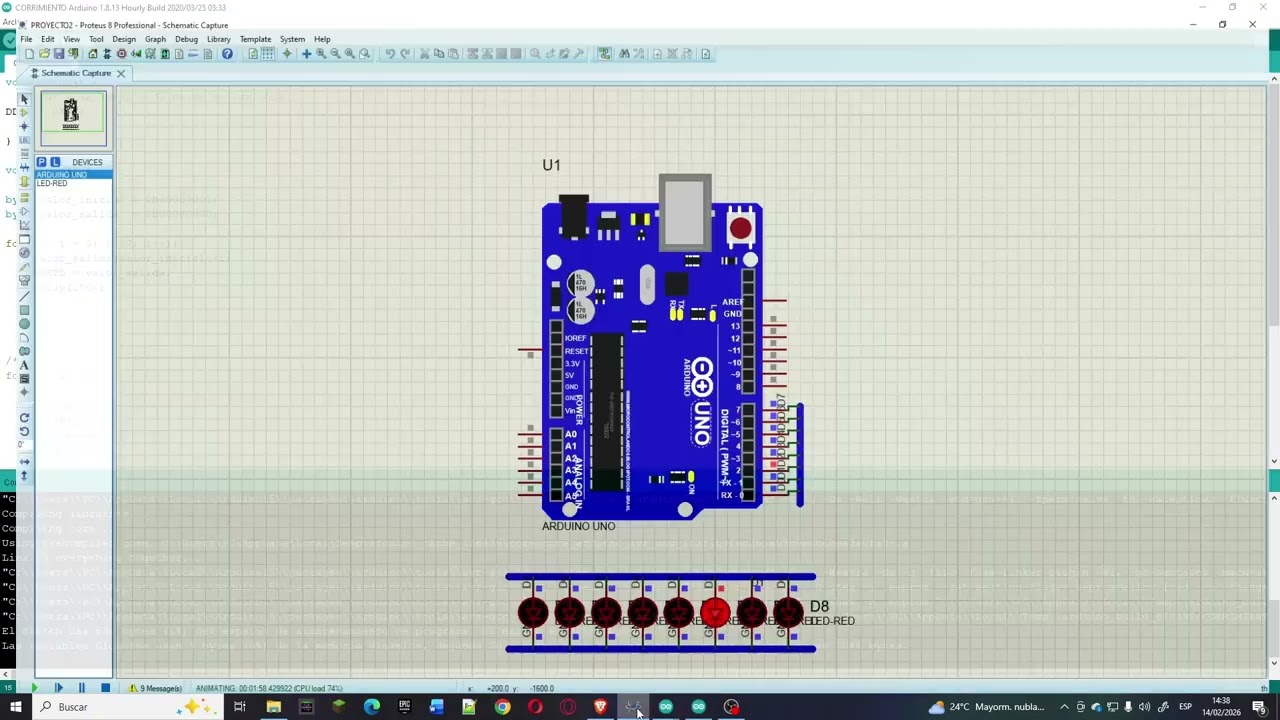
Task: Click the Save Project disk icon
Action: [x=59, y=54]
